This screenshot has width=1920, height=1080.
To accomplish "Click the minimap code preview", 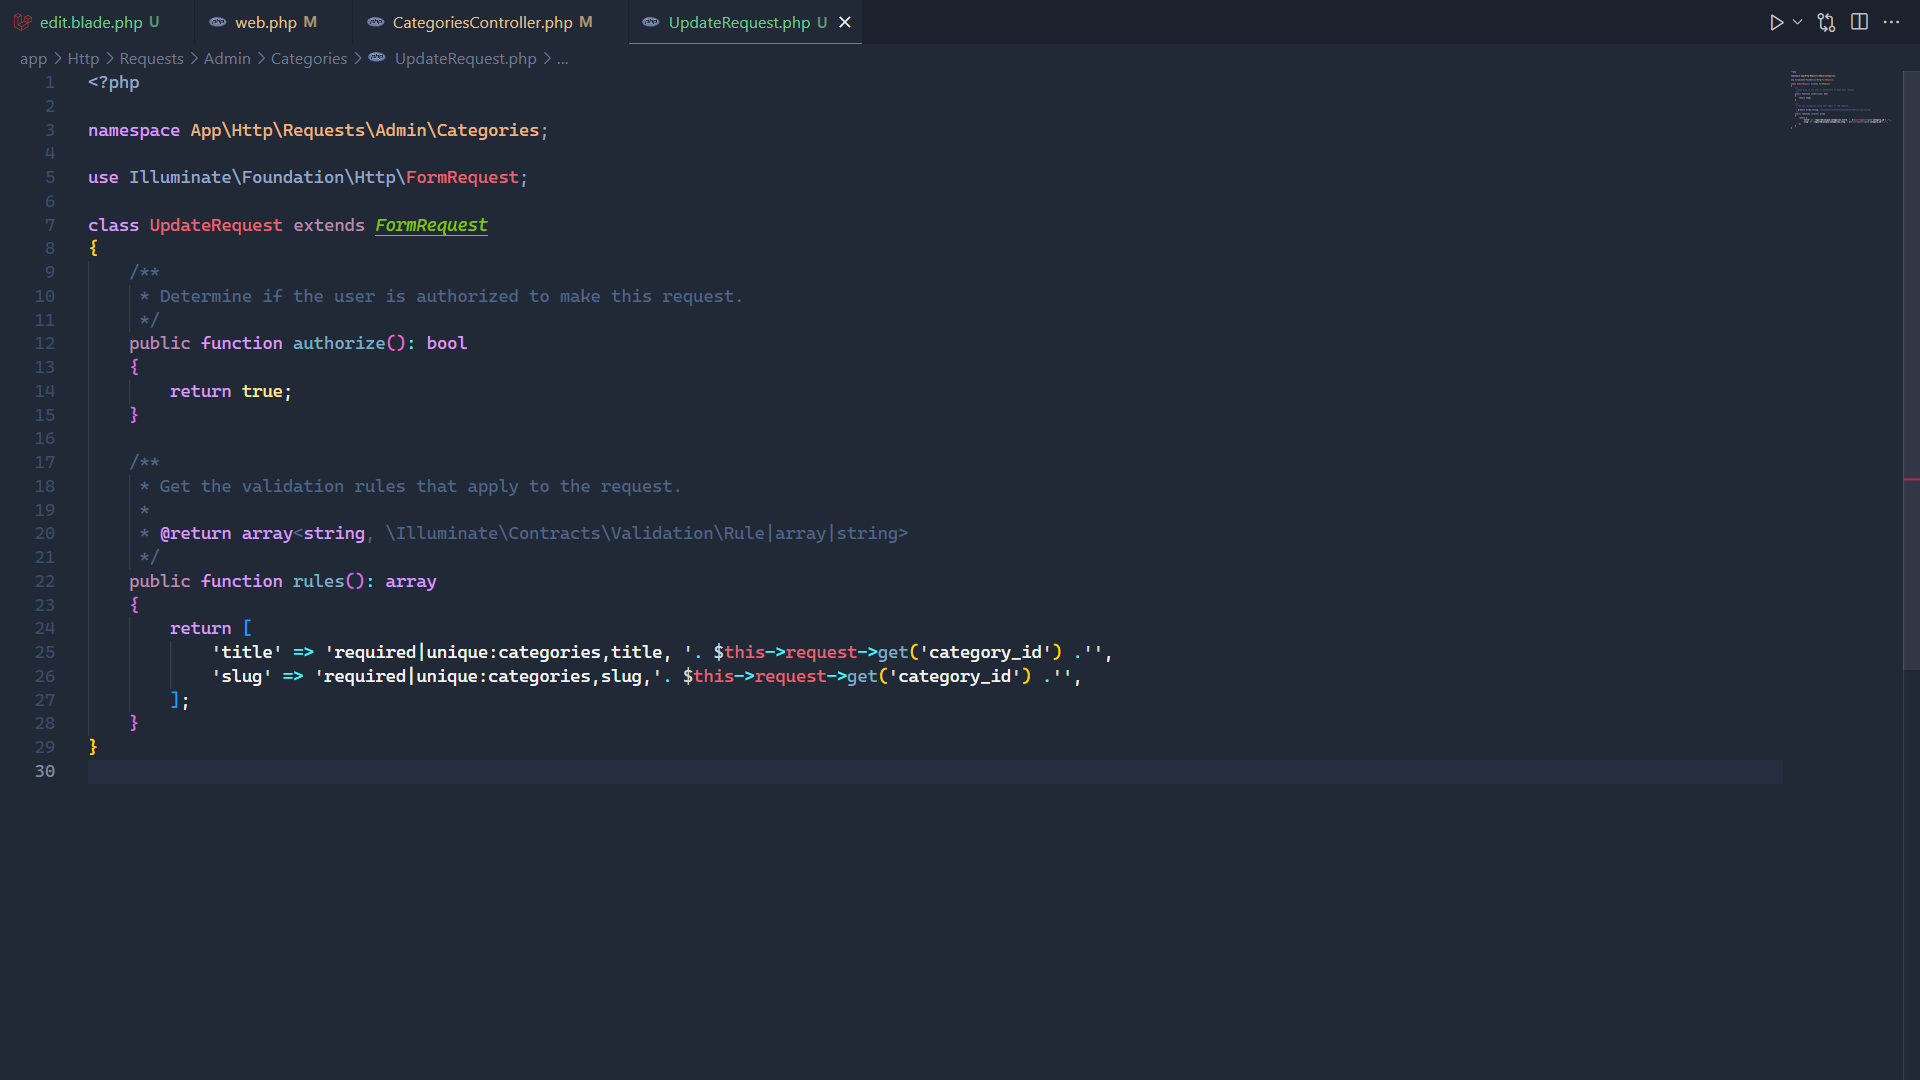I will point(1840,100).
